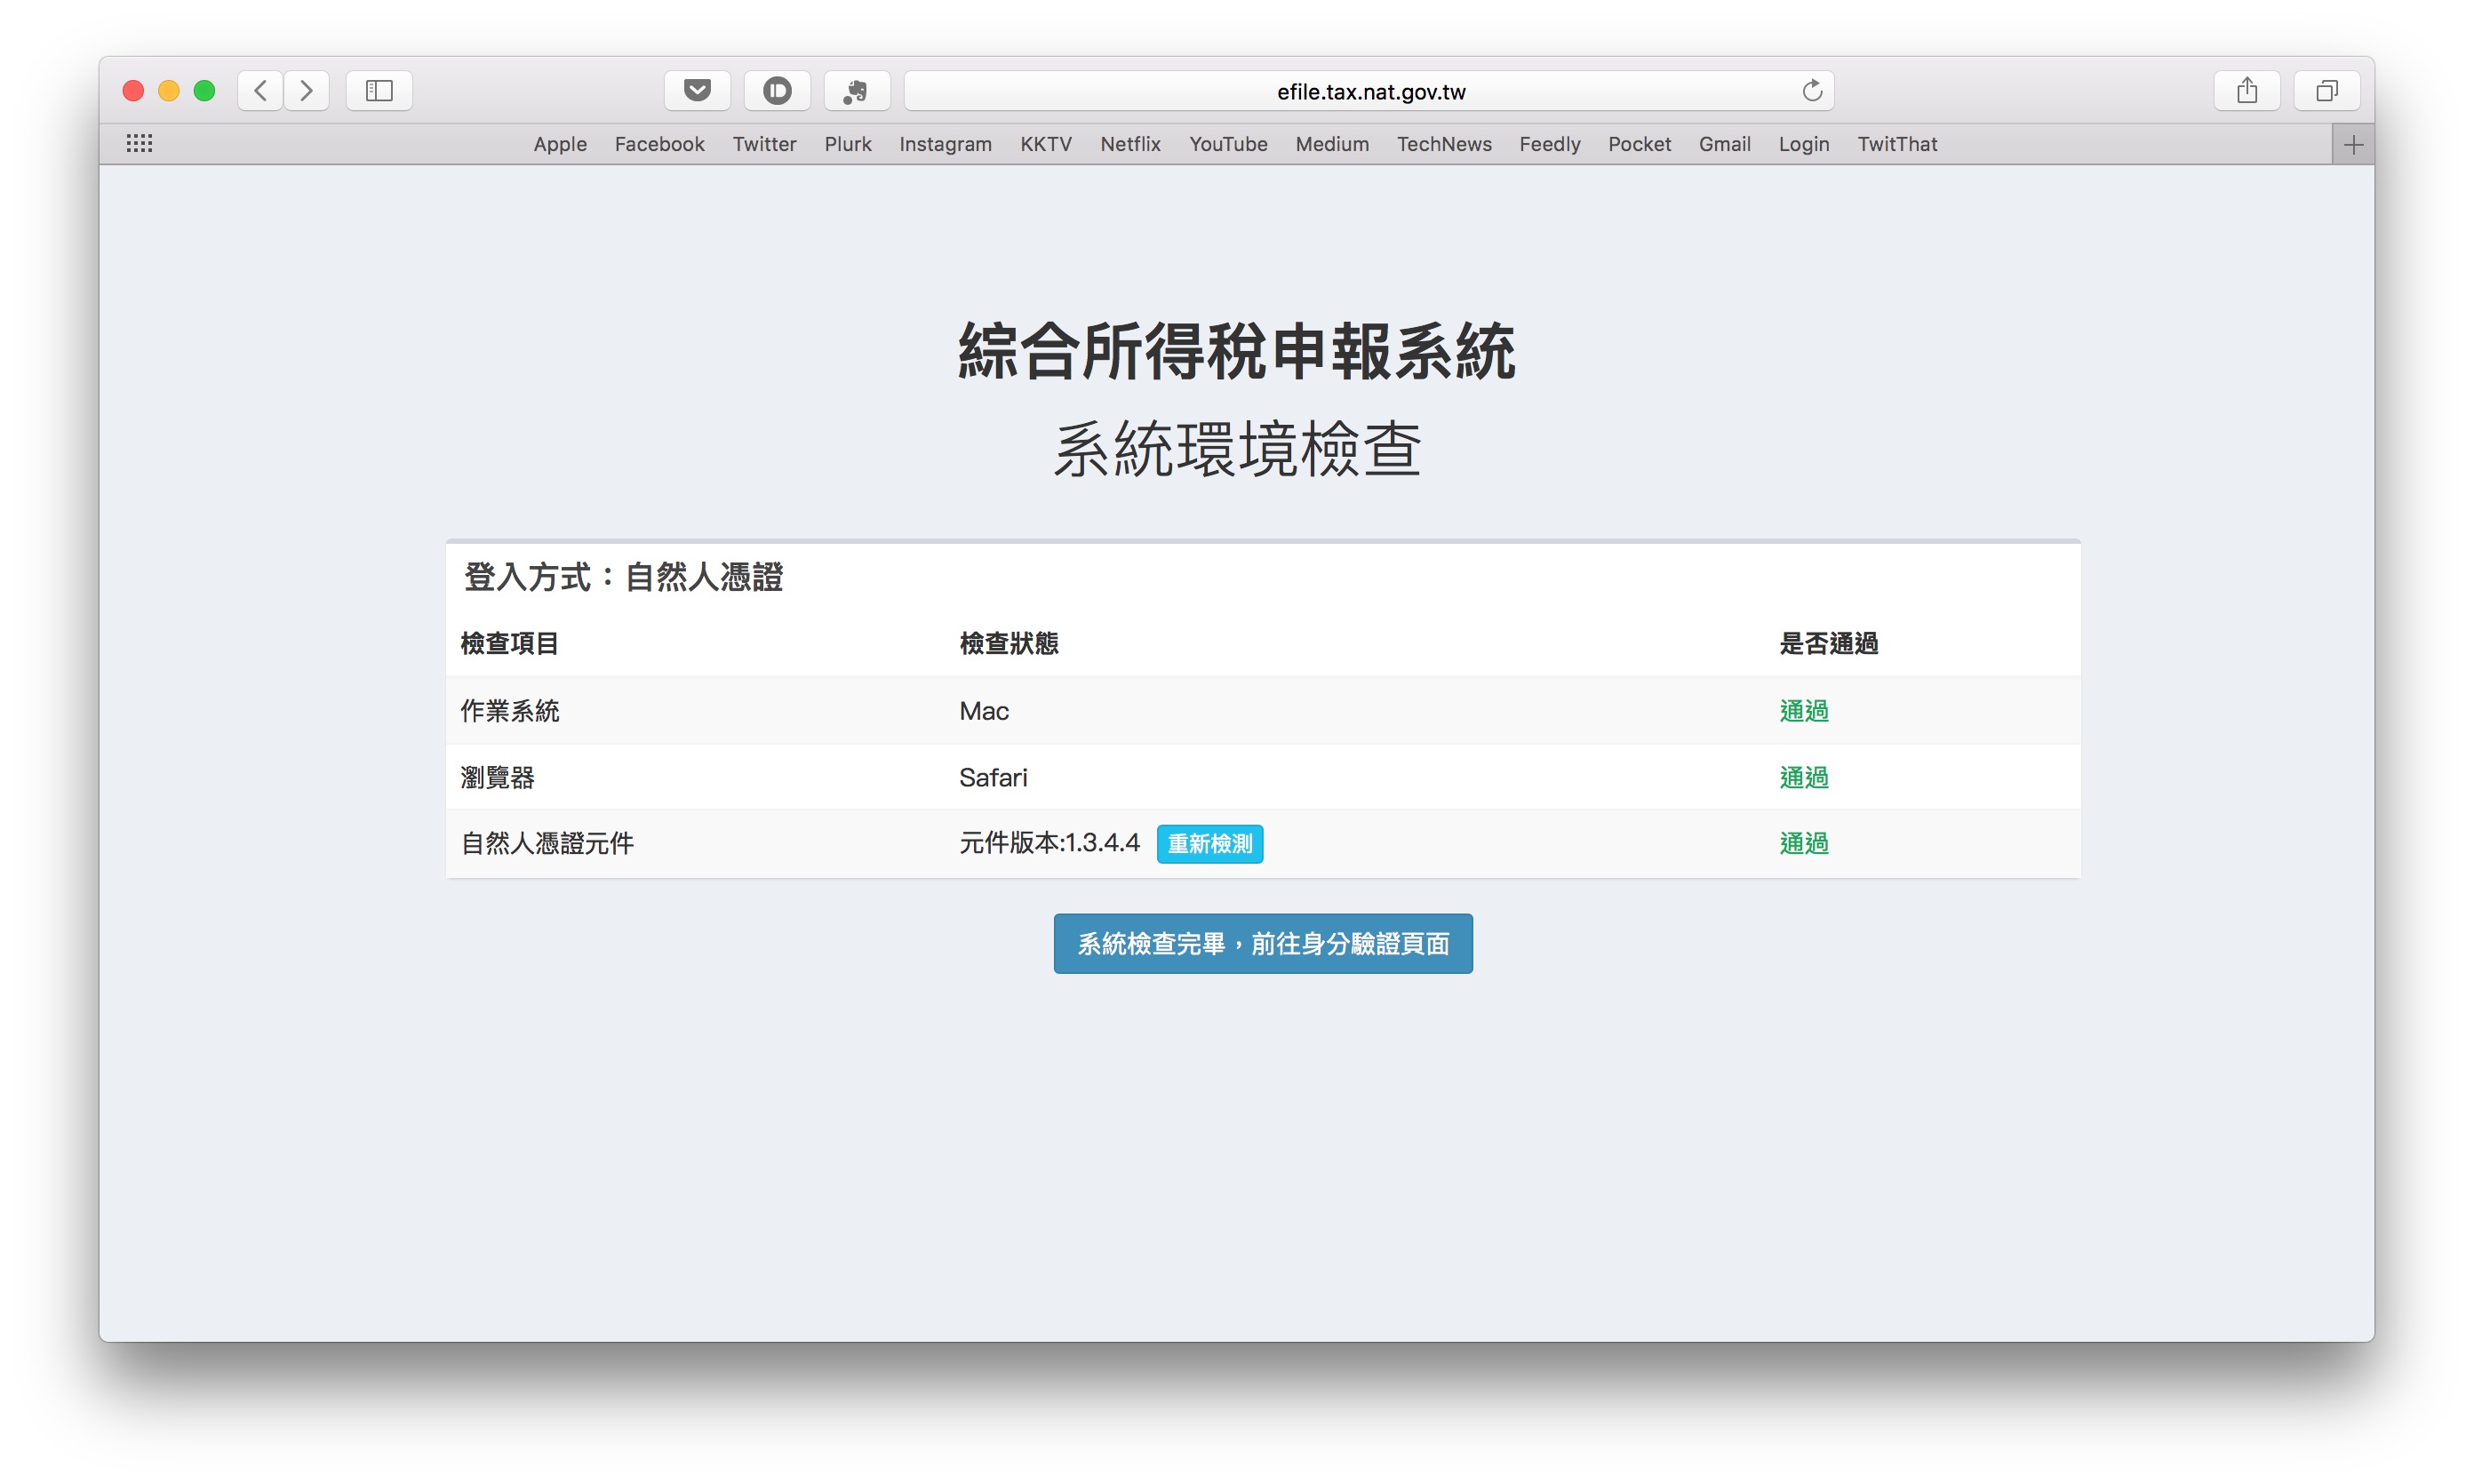Open the Plurk bookmark

848,144
